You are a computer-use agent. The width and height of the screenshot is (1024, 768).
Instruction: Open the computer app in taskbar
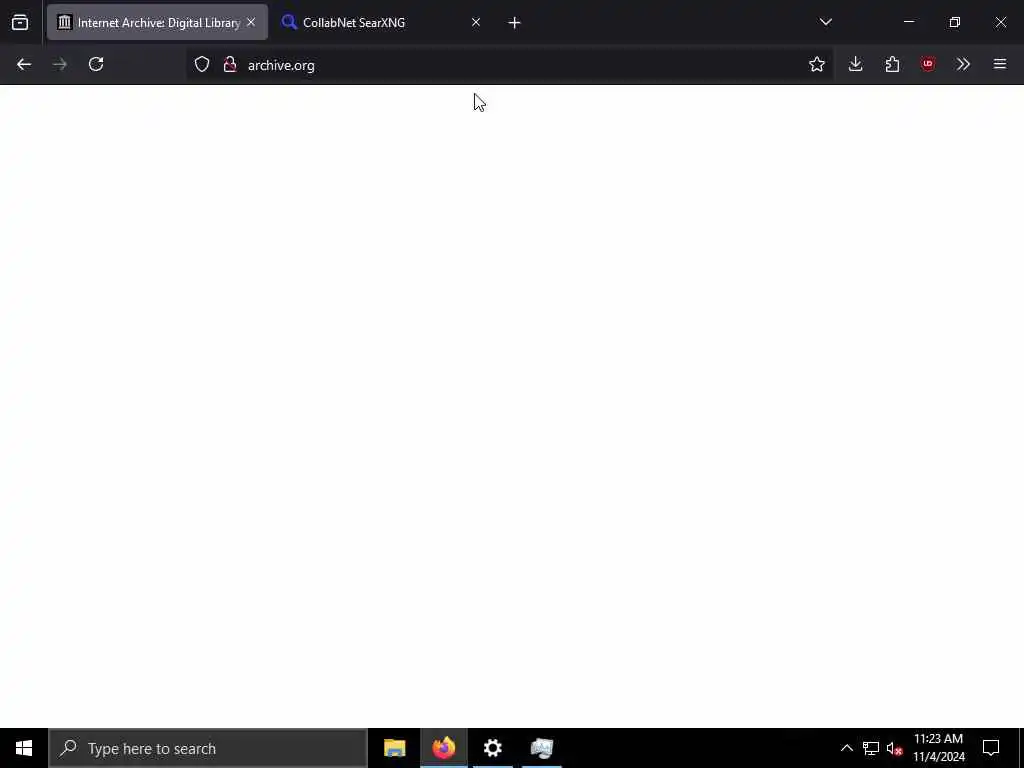point(541,748)
